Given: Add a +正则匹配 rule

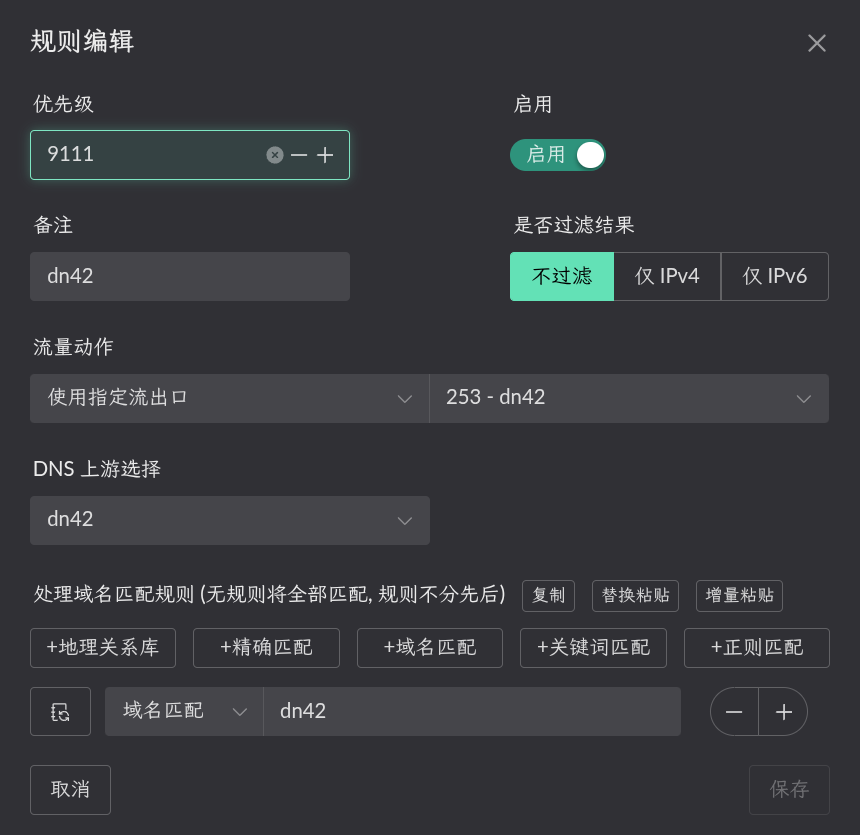Looking at the screenshot, I should (757, 647).
